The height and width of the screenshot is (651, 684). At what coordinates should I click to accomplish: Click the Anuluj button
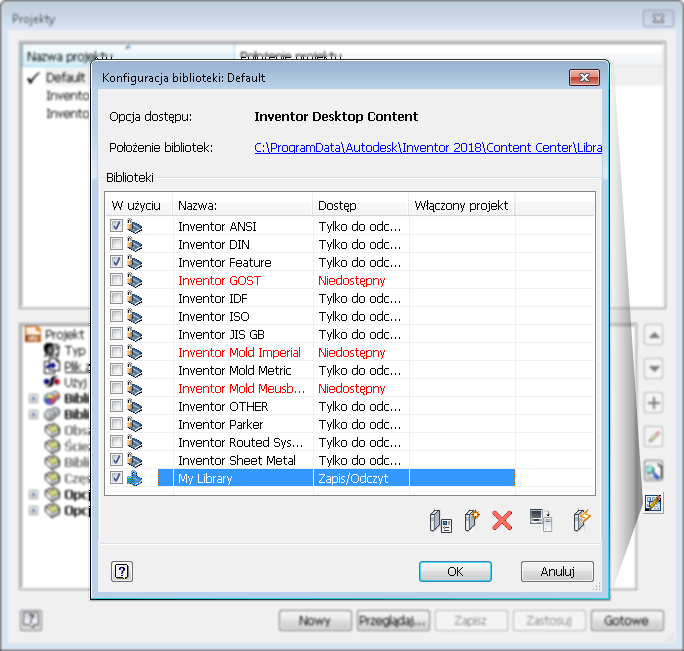(557, 572)
